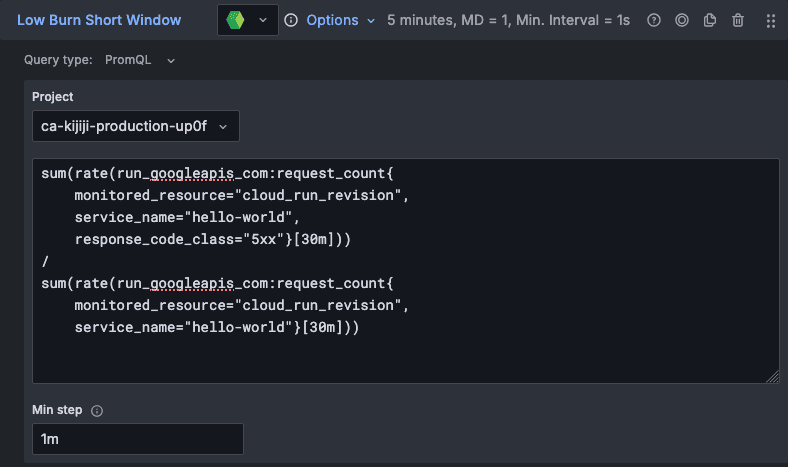
Task: Click the query row drag handle dots icon
Action: pos(771,21)
